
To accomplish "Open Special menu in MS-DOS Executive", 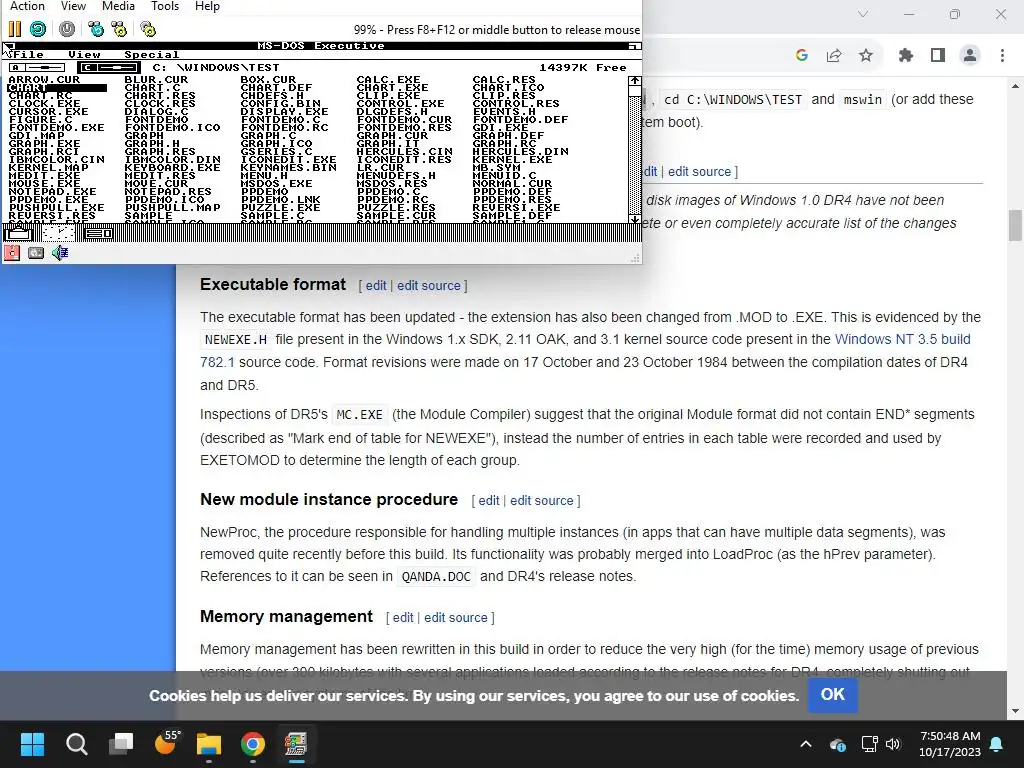I will pyautogui.click(x=152, y=55).
